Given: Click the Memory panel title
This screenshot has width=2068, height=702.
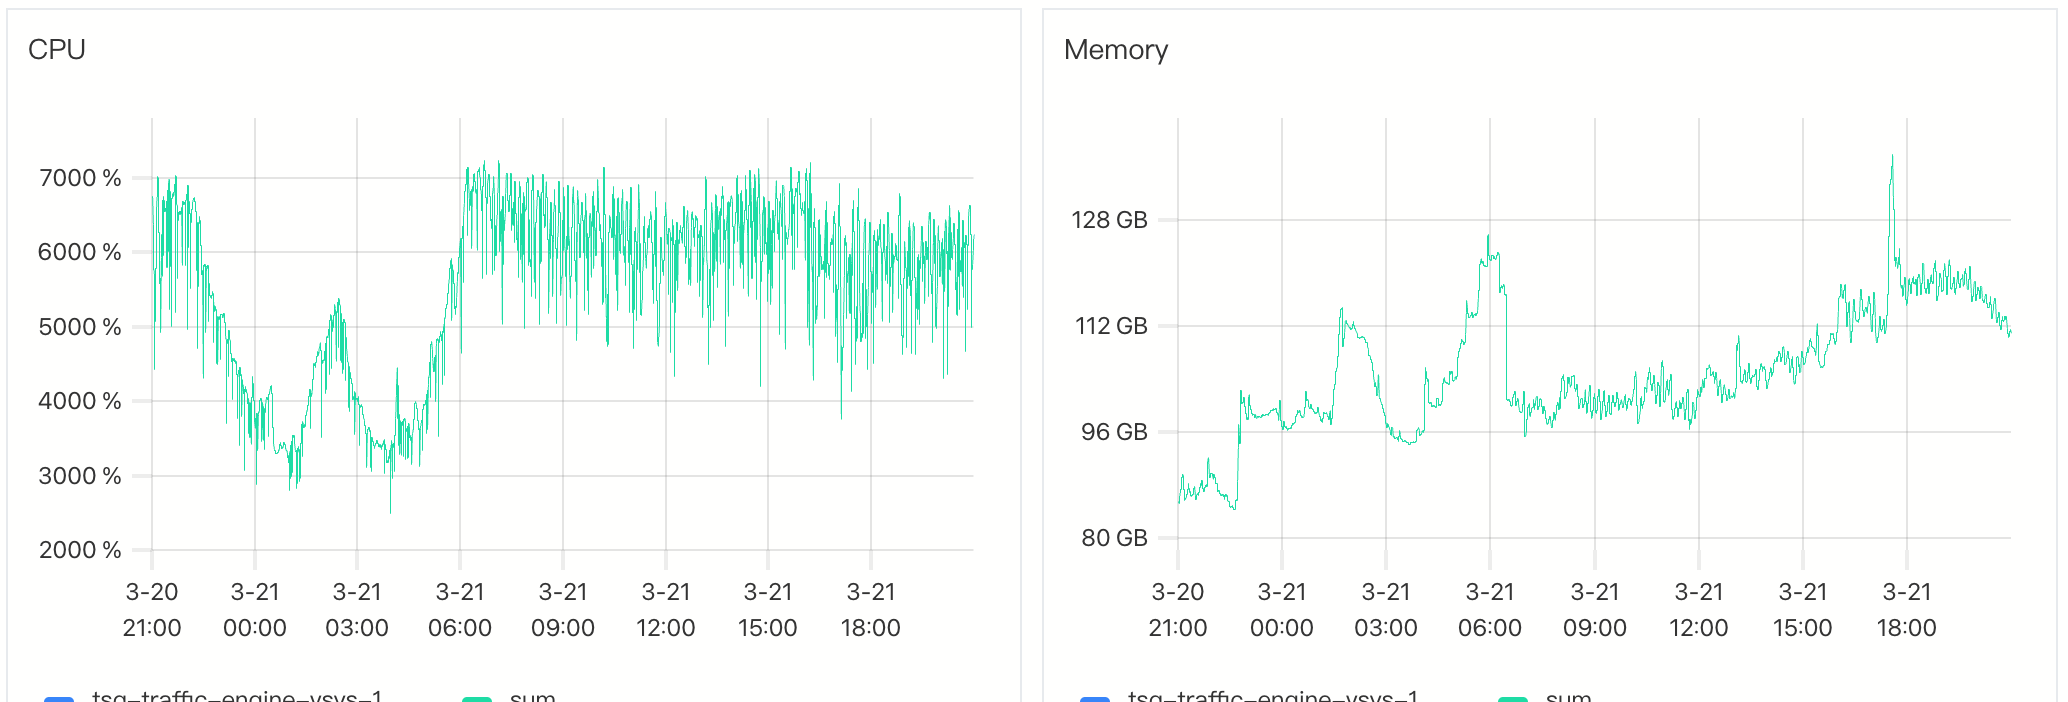Looking at the screenshot, I should [1115, 50].
